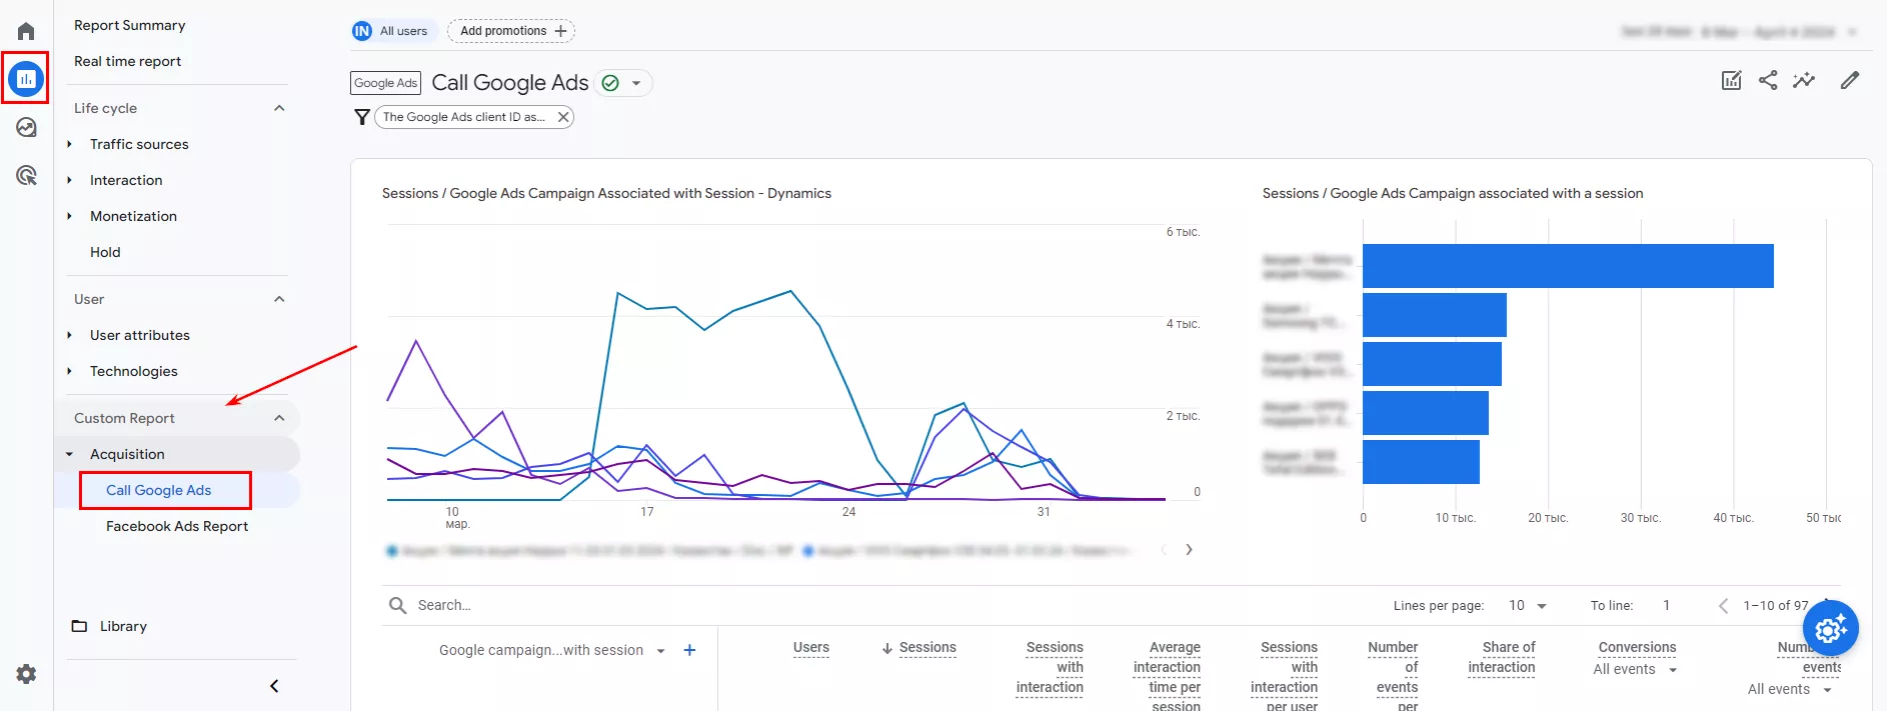This screenshot has width=1887, height=711.
Task: Open the Advertising target icon
Action: (26, 175)
